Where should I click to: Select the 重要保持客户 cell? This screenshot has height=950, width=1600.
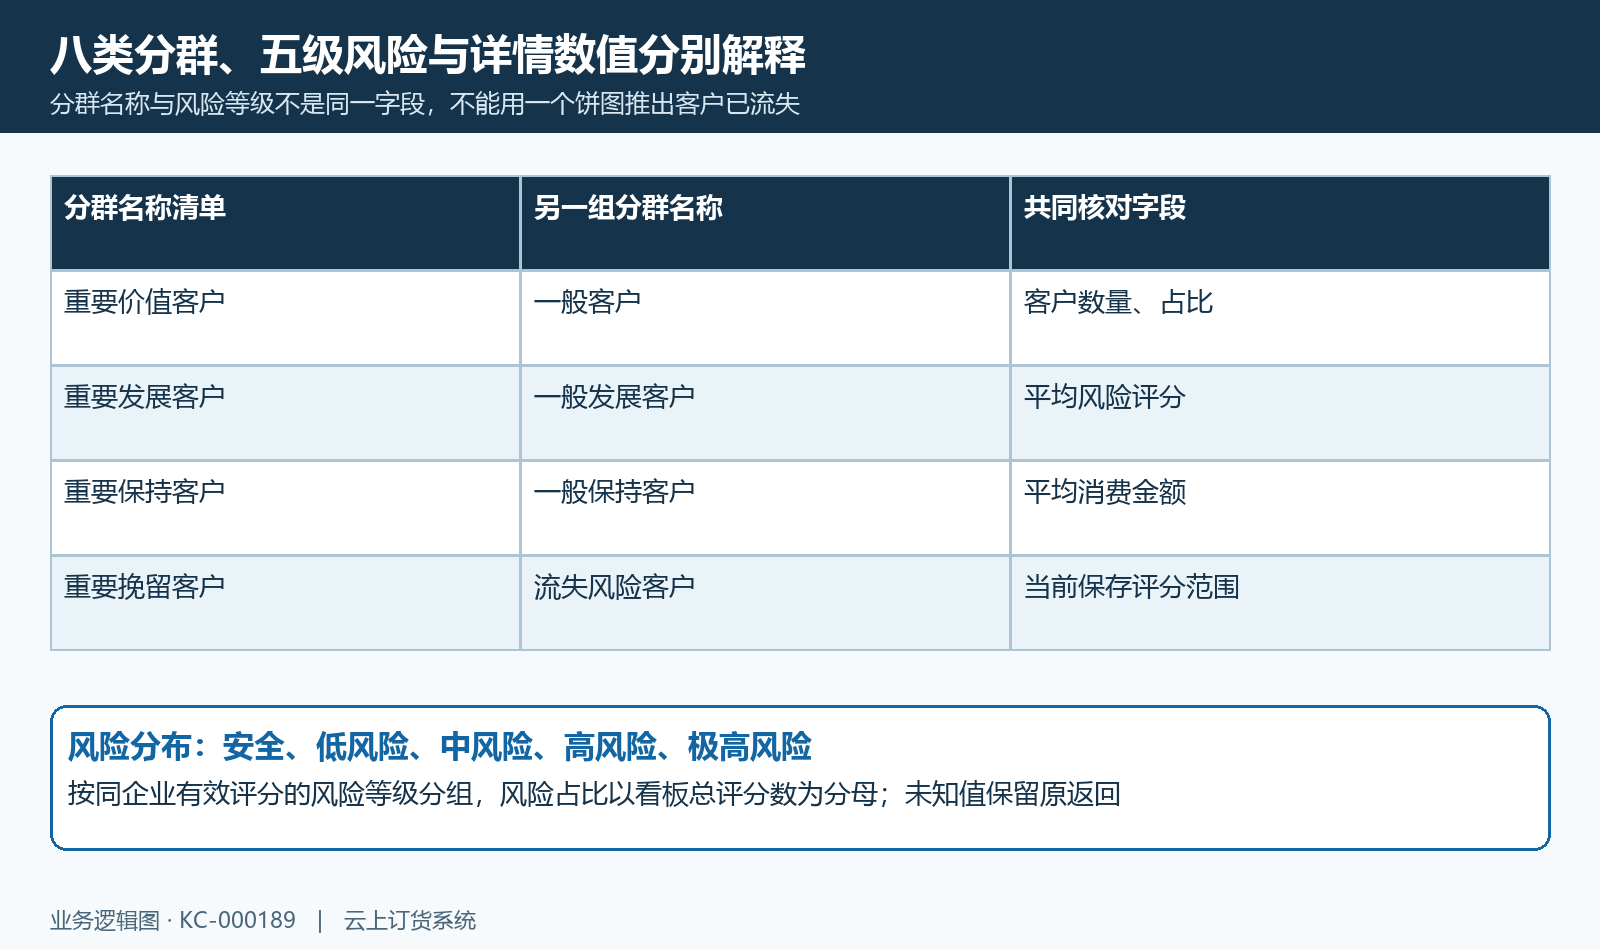286,508
